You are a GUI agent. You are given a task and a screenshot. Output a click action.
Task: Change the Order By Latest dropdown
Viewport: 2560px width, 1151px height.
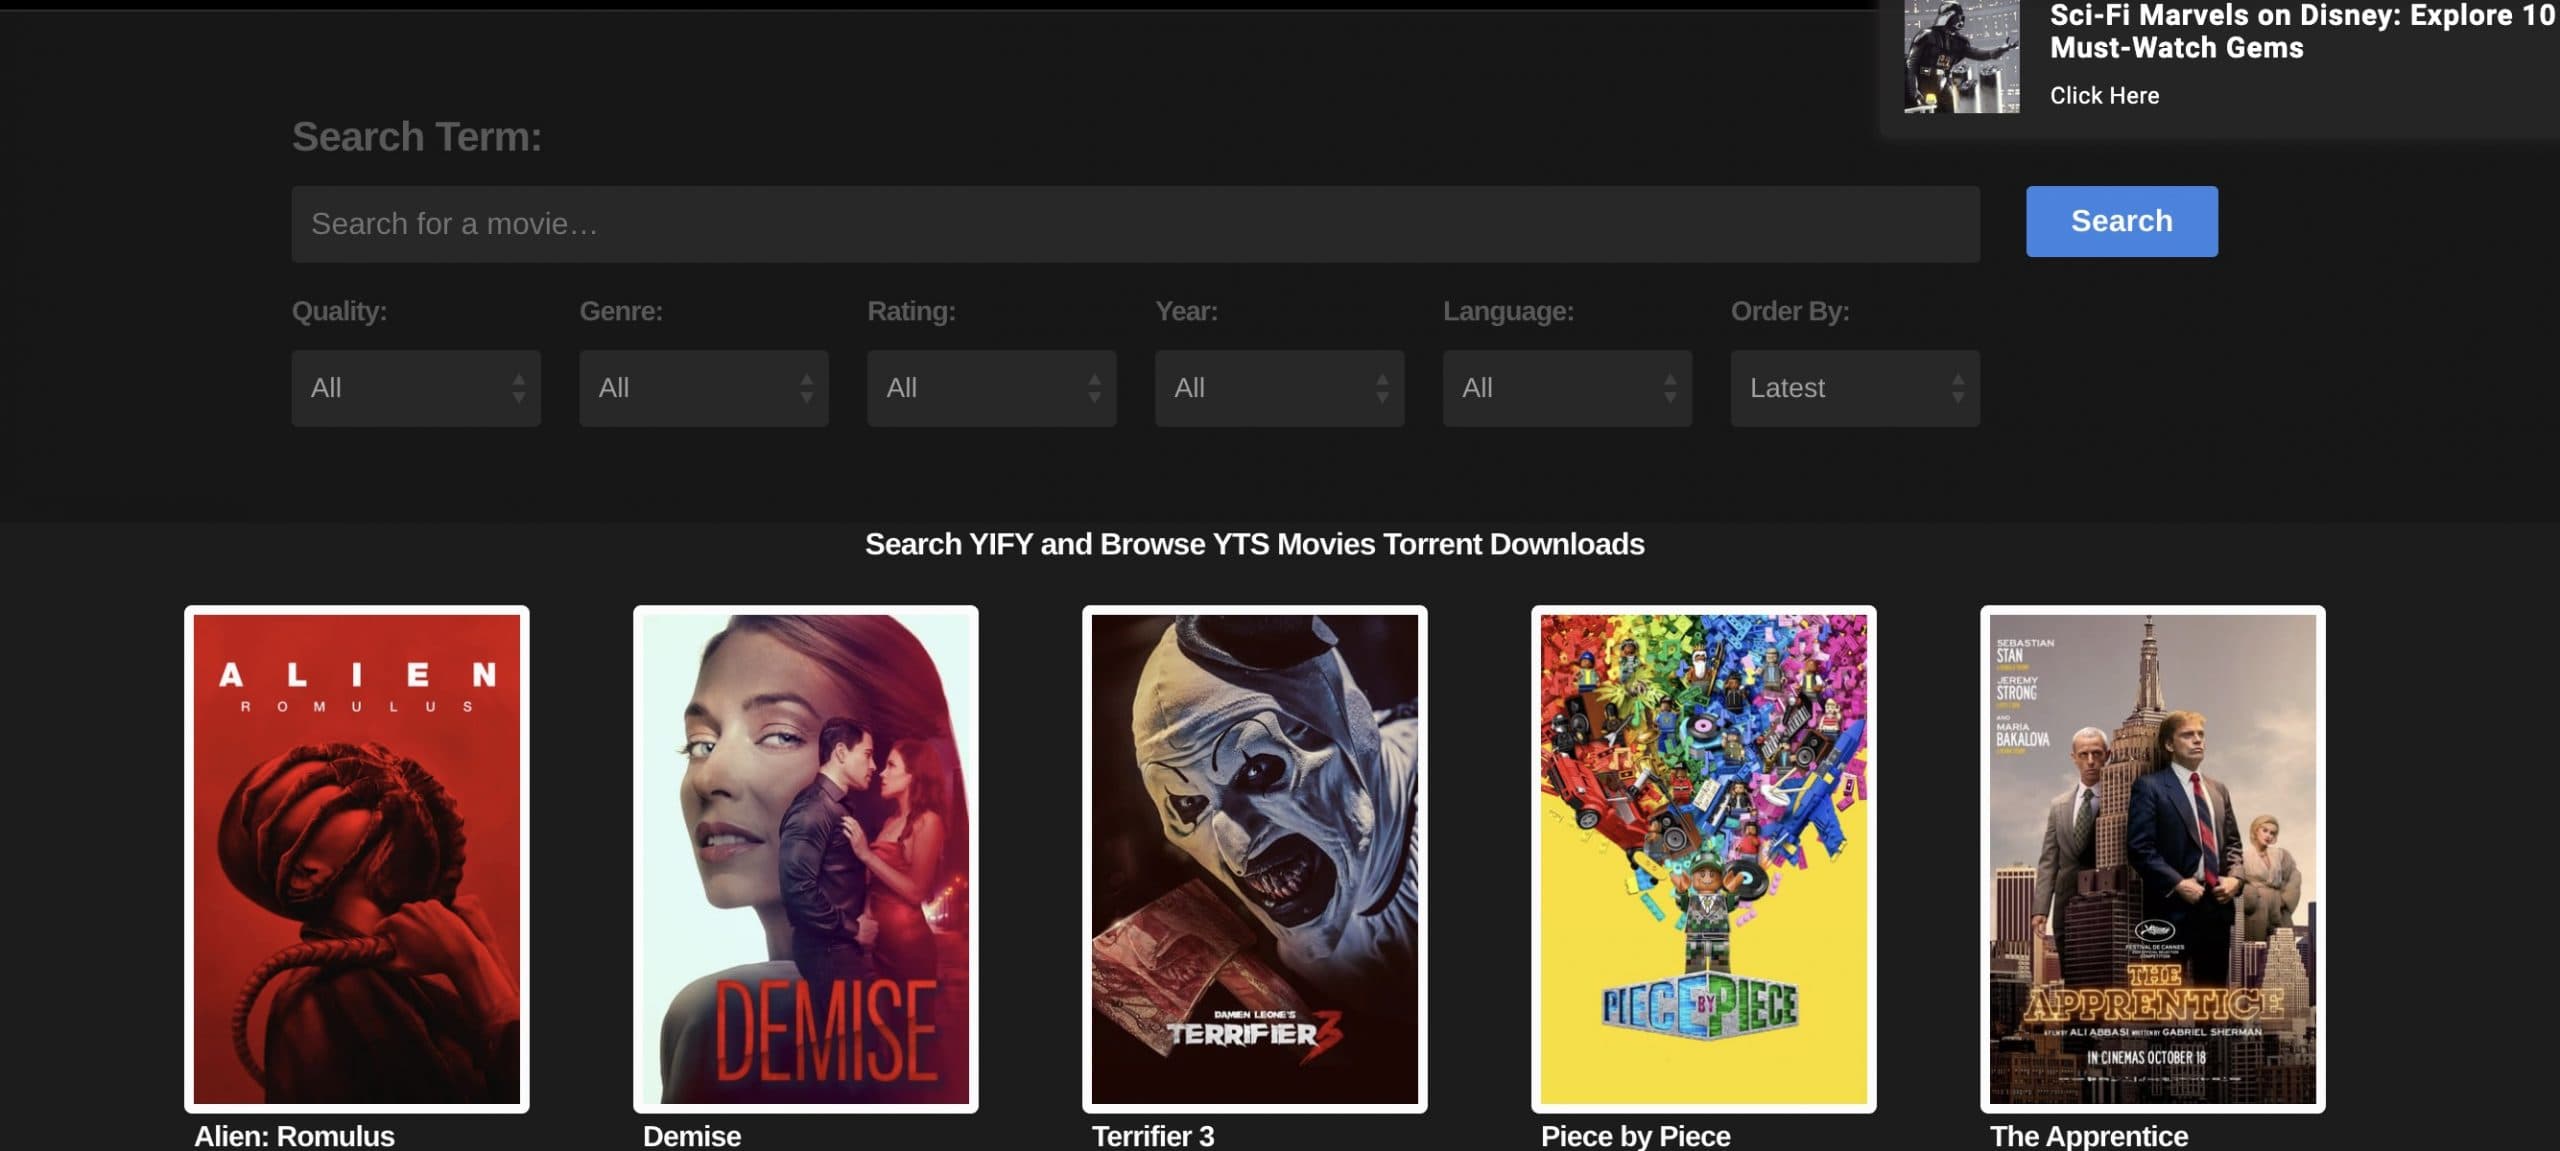[x=1855, y=388]
